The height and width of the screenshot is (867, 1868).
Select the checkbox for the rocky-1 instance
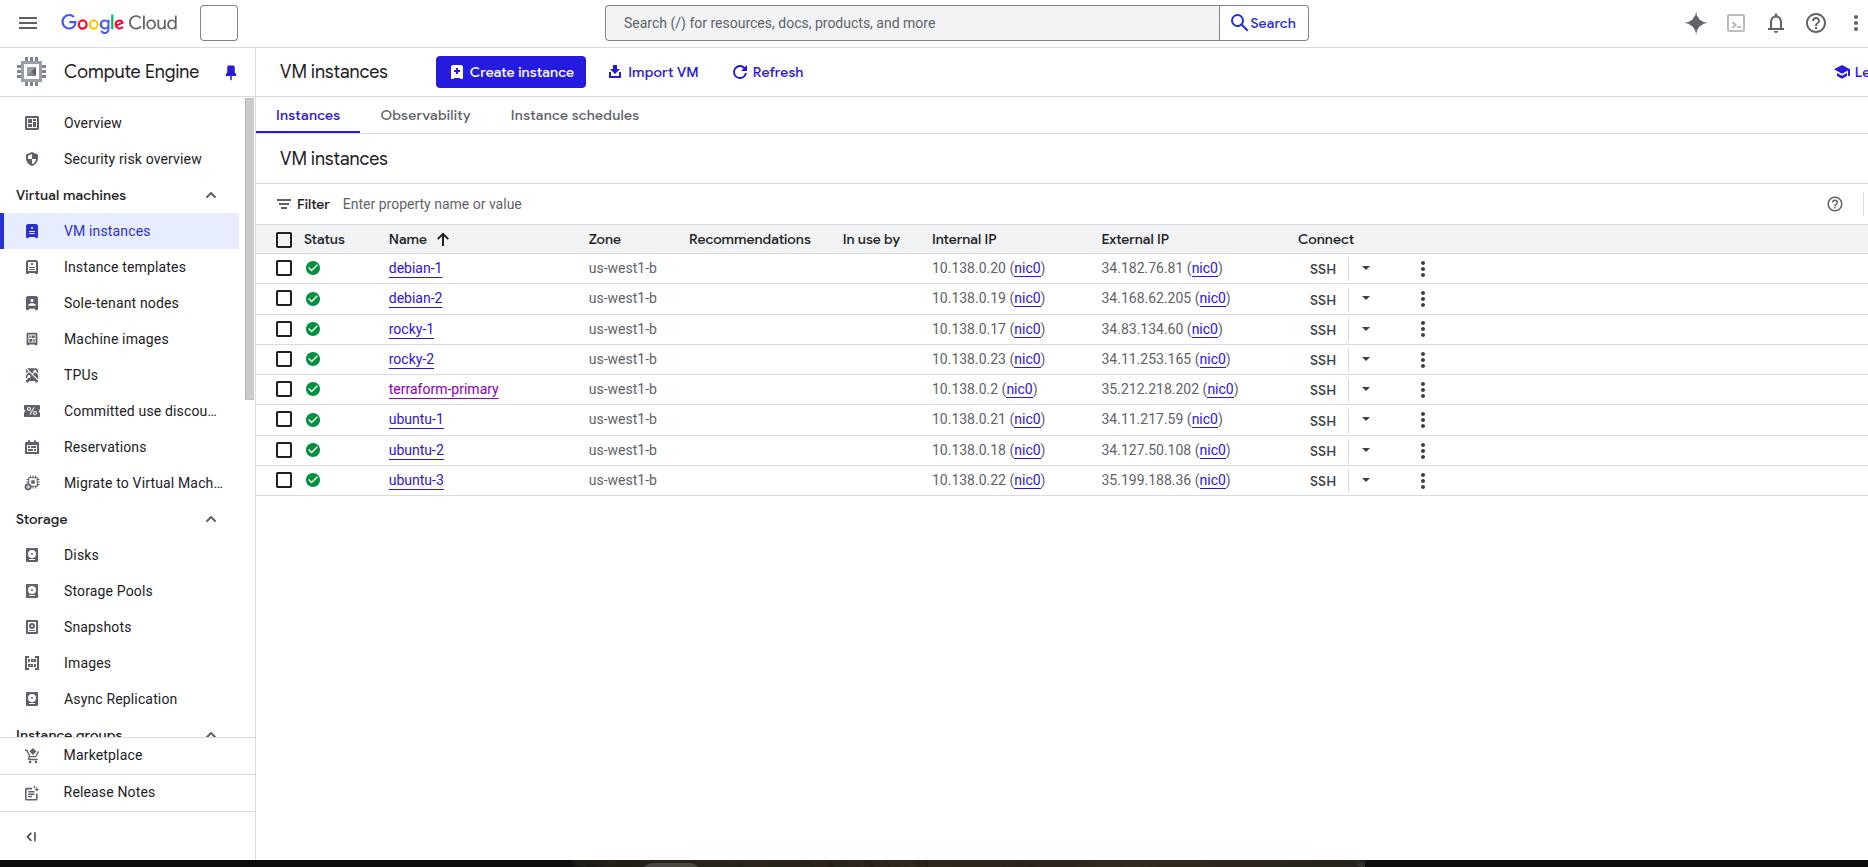pyautogui.click(x=284, y=329)
